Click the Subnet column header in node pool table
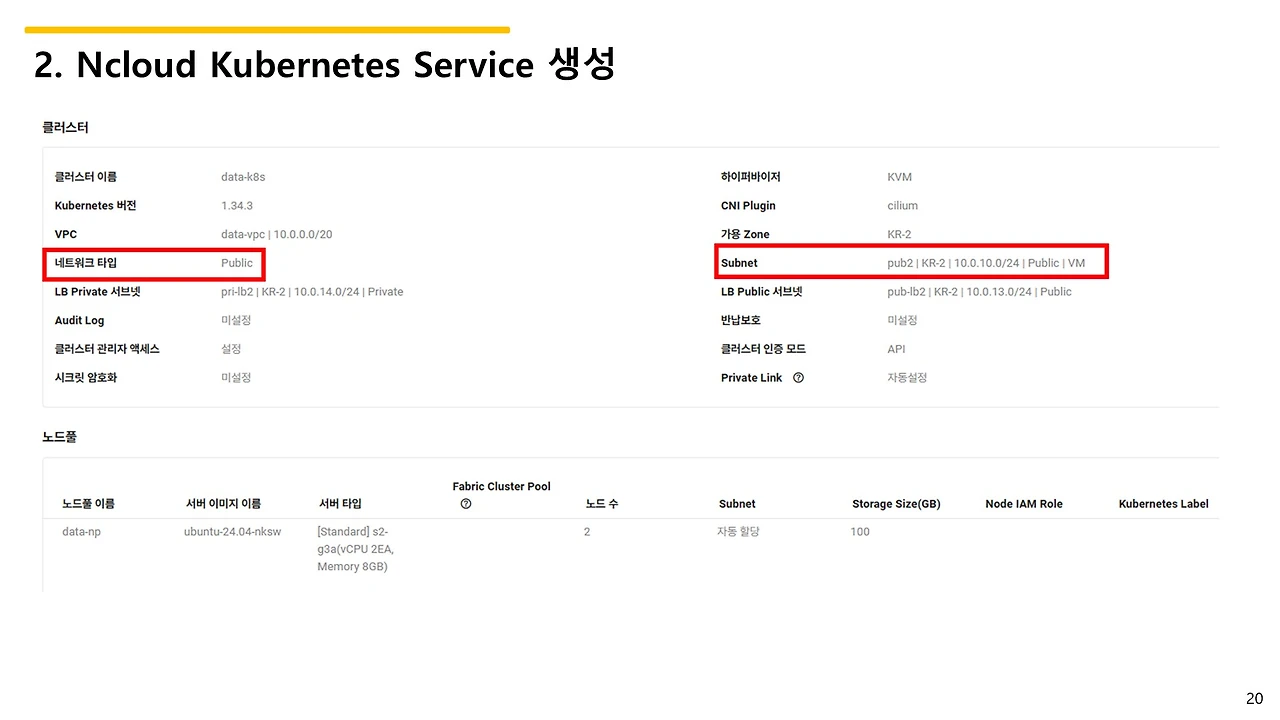The width and height of the screenshot is (1280, 720). coord(737,504)
